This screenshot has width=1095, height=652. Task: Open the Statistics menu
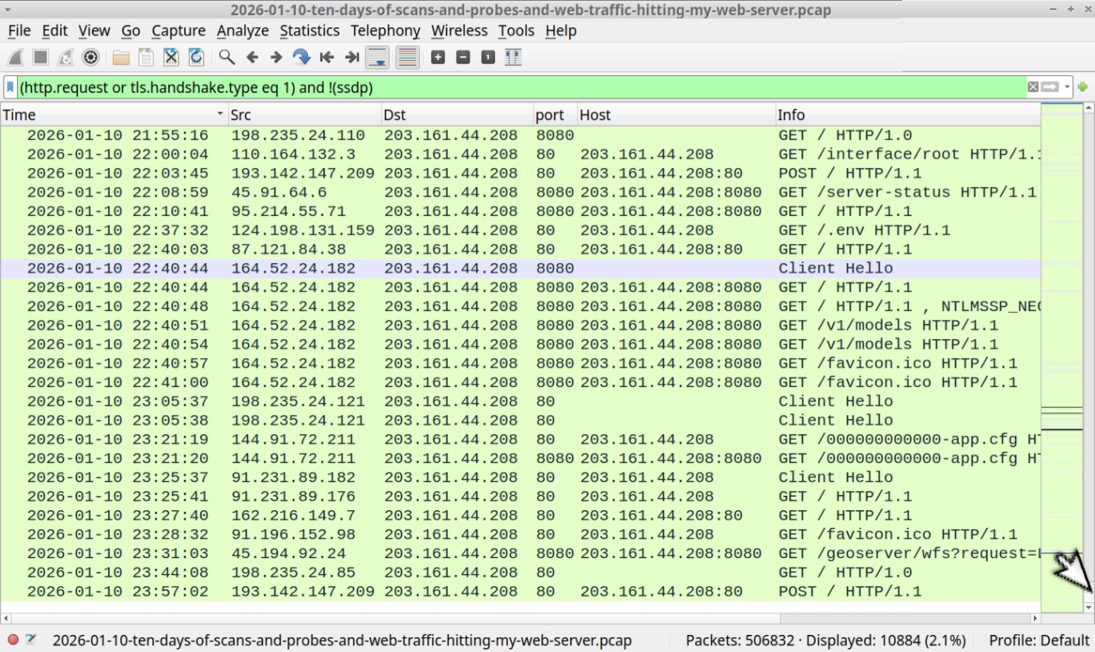(309, 31)
